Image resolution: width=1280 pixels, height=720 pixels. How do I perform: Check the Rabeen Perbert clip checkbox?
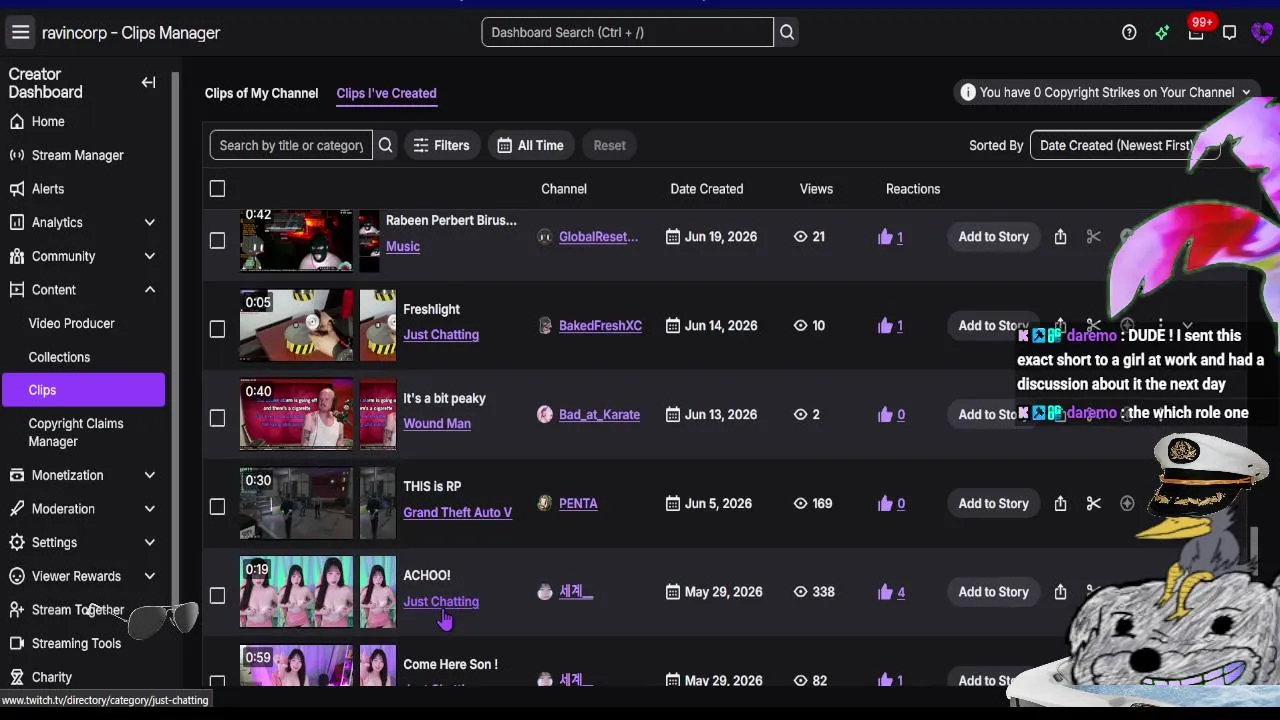pos(217,241)
